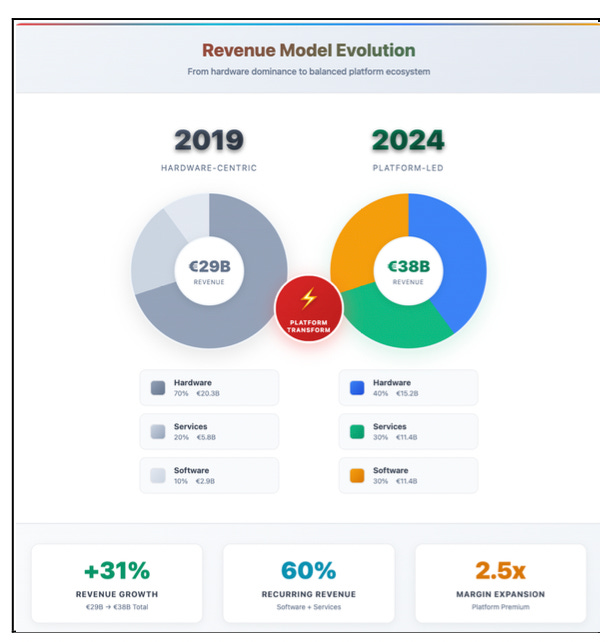Screen dimensions: 616x642
Task: Click the green 2024 Services legend swatch
Action: point(357,432)
